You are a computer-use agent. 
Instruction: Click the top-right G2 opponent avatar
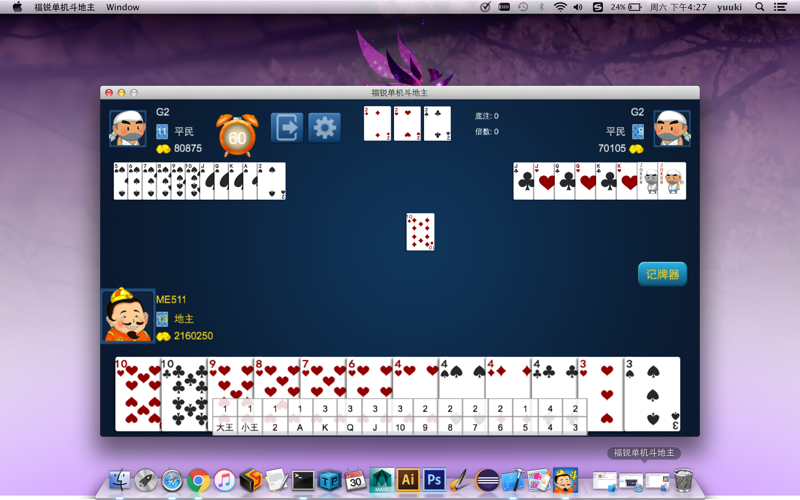672,129
